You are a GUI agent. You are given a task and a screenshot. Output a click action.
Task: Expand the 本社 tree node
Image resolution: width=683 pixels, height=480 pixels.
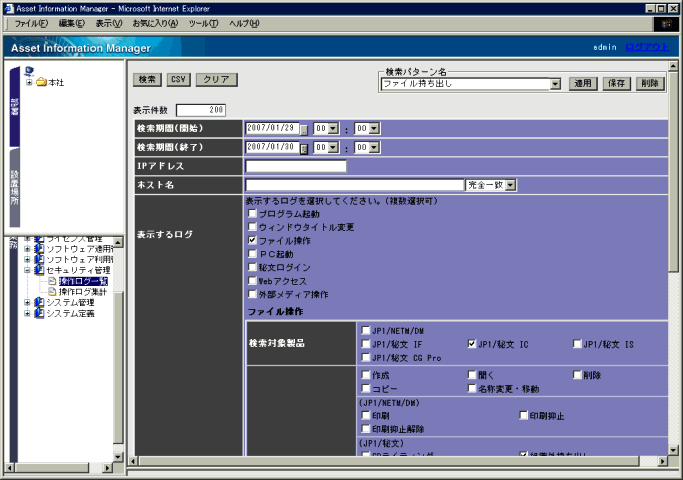point(29,83)
